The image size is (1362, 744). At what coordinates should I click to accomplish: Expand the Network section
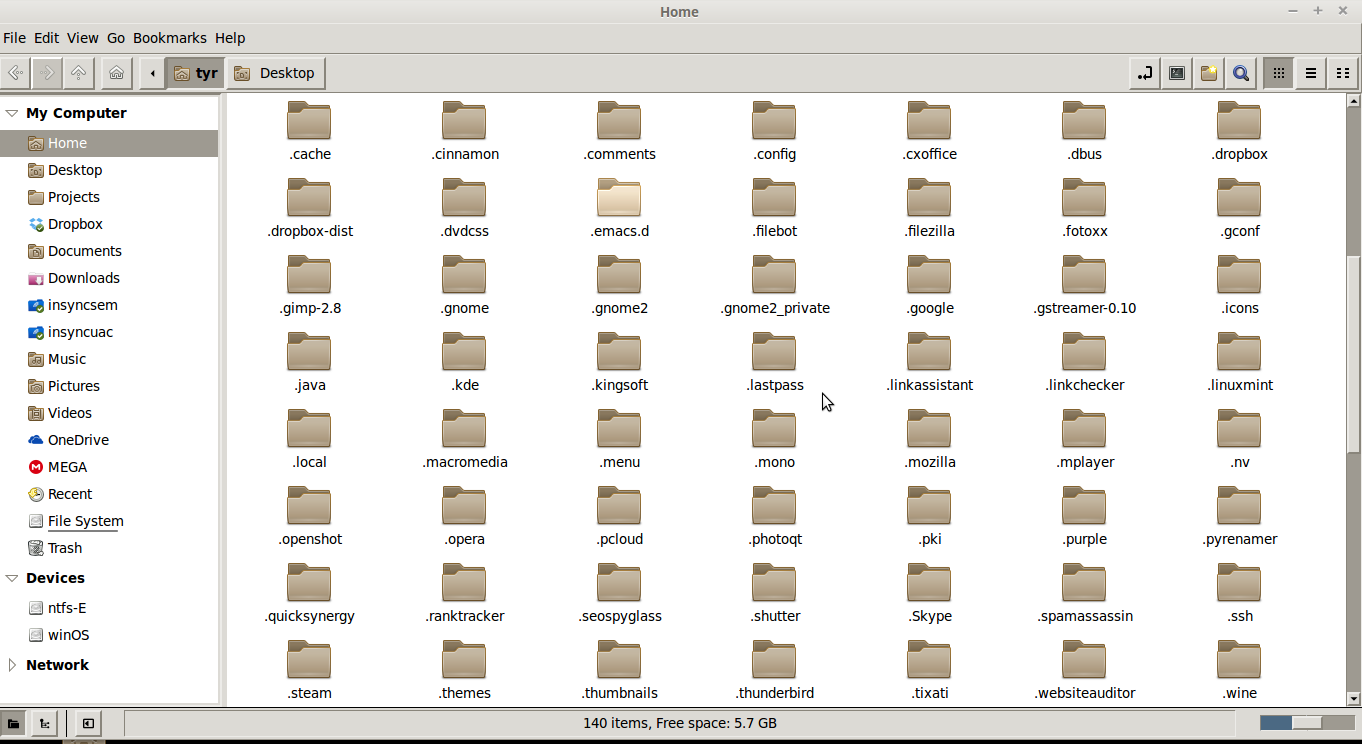coord(12,665)
